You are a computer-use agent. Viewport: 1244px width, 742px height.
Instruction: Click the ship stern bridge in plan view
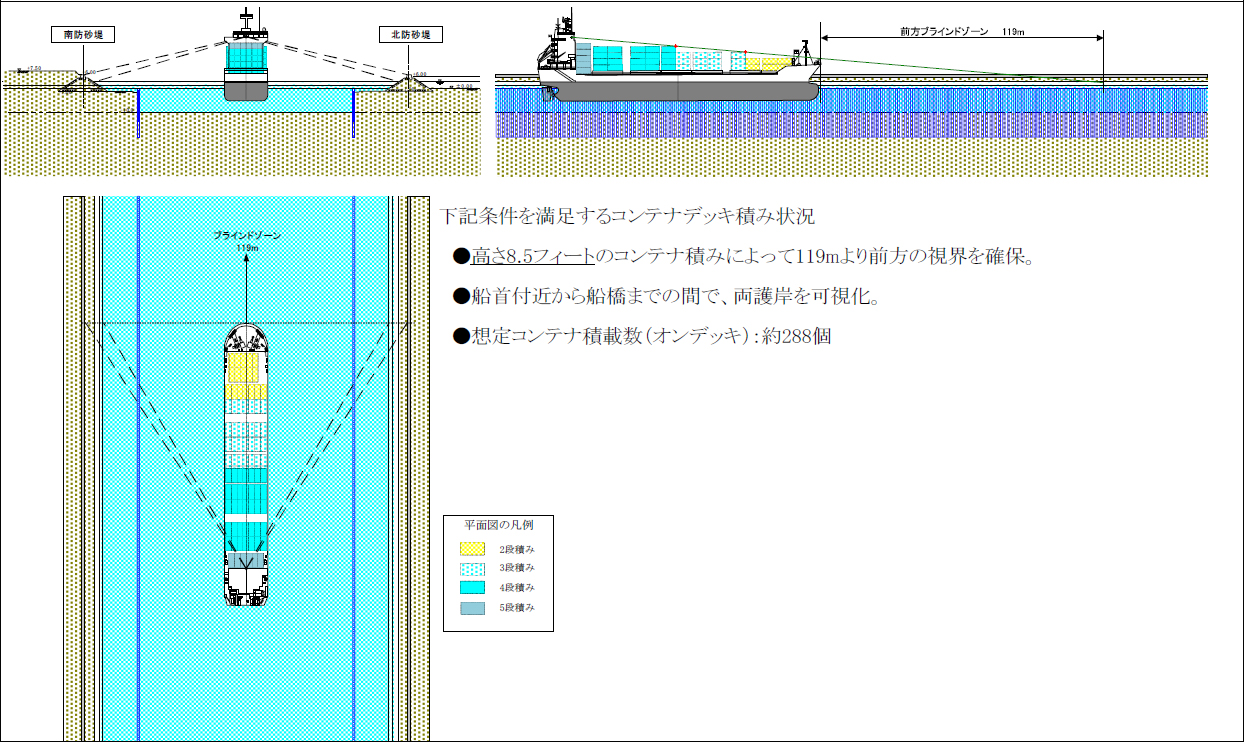(246, 580)
